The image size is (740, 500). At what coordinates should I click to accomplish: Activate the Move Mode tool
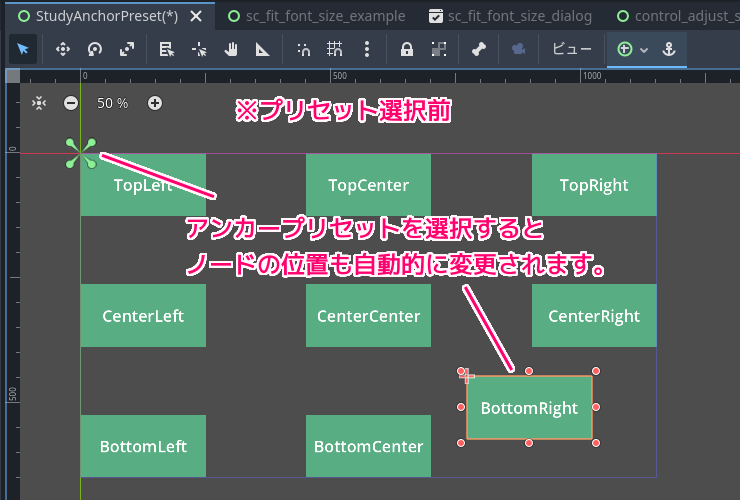point(63,49)
